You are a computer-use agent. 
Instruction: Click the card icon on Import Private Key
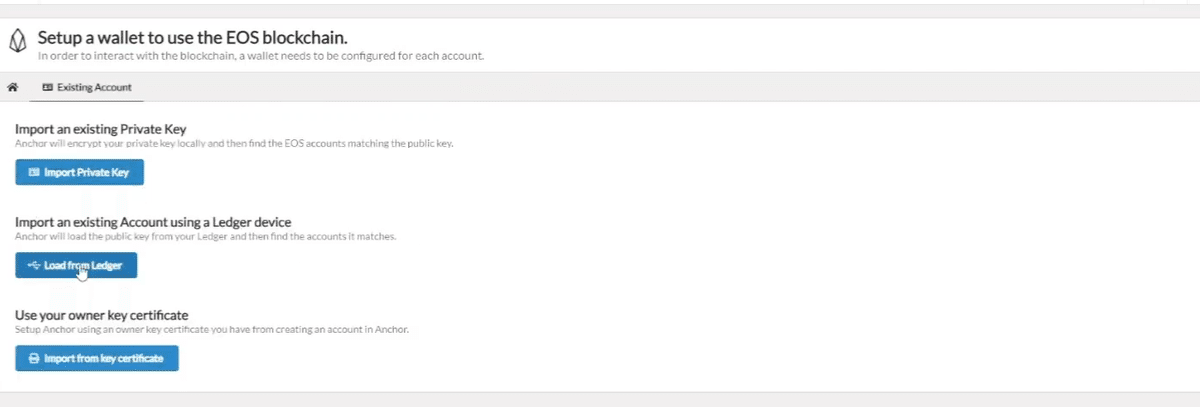[33, 173]
